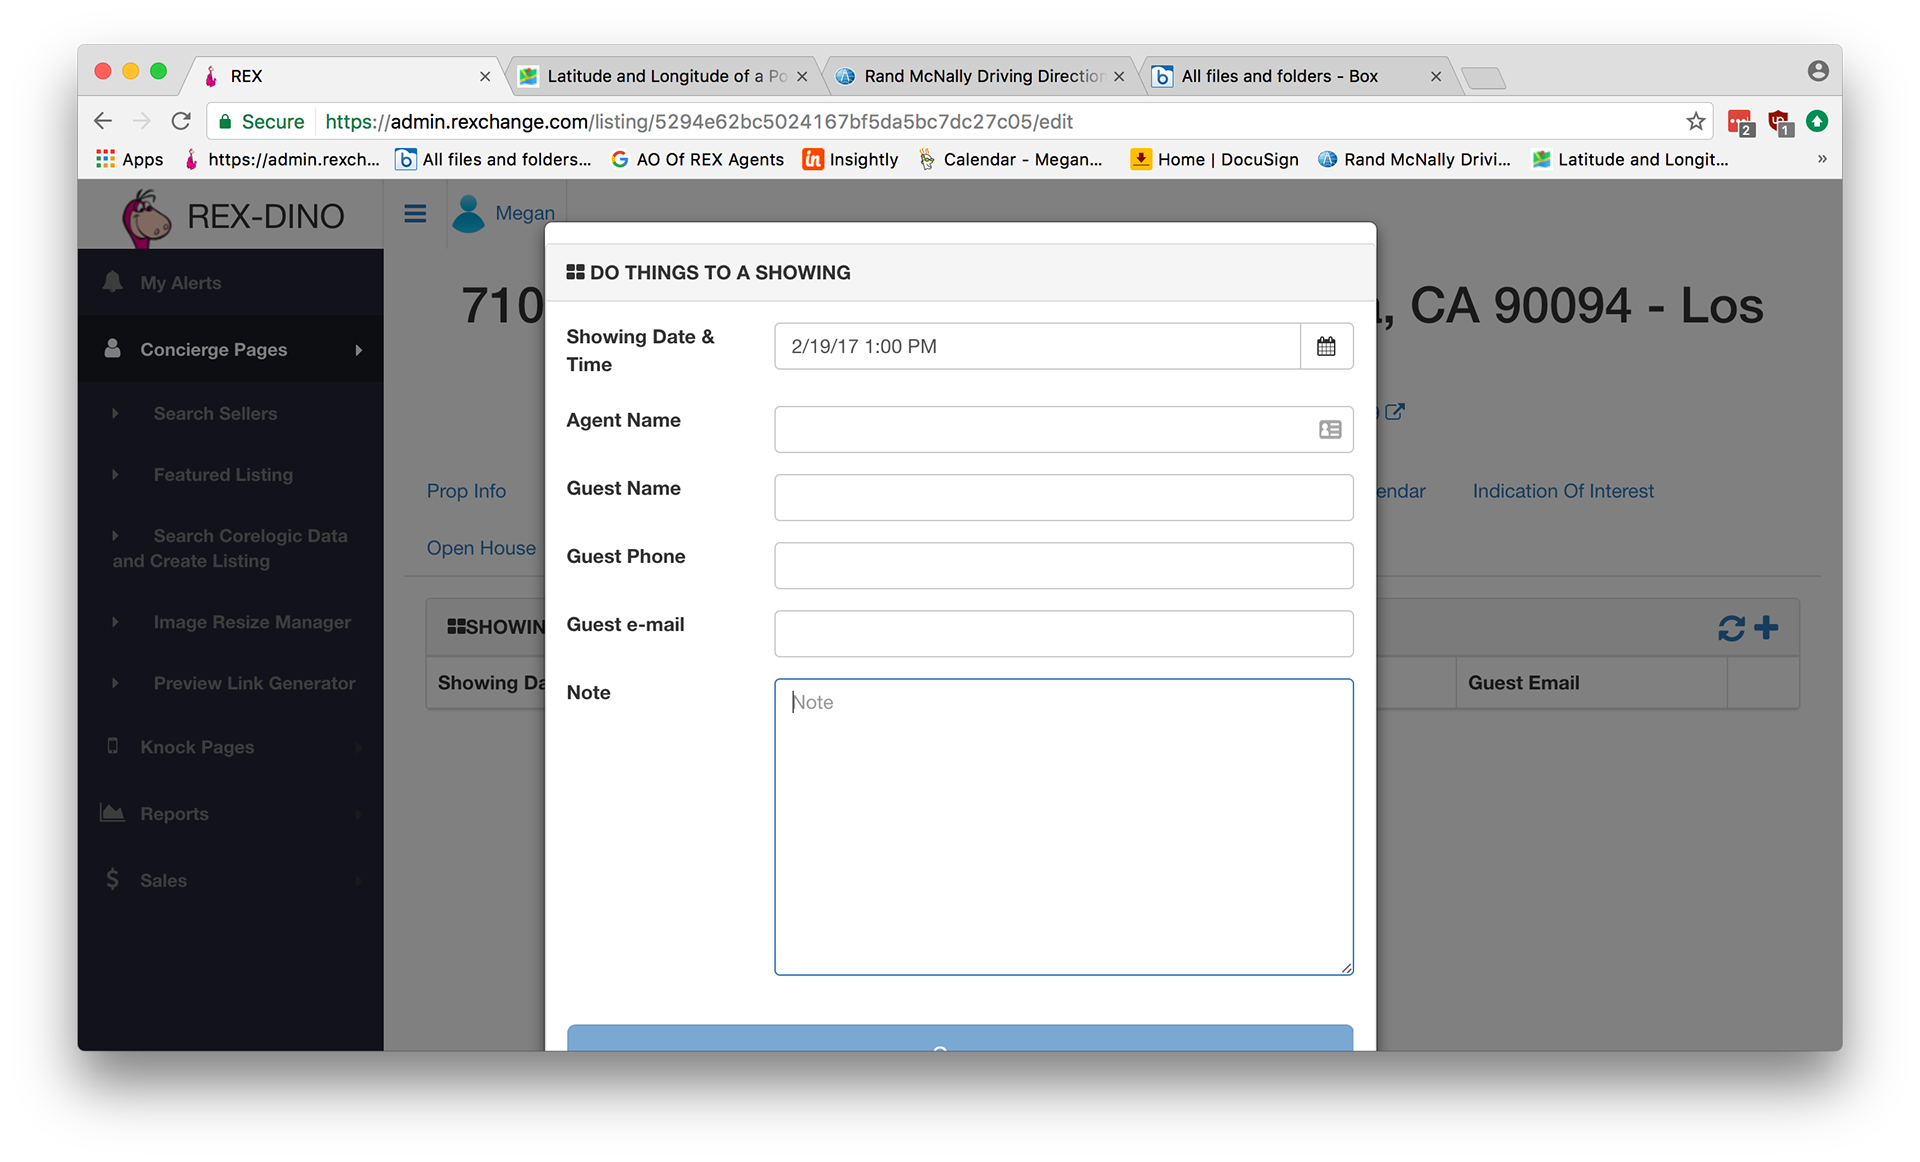Open the red calendar extension with badge 2
The image size is (1920, 1162).
[x=1740, y=122]
